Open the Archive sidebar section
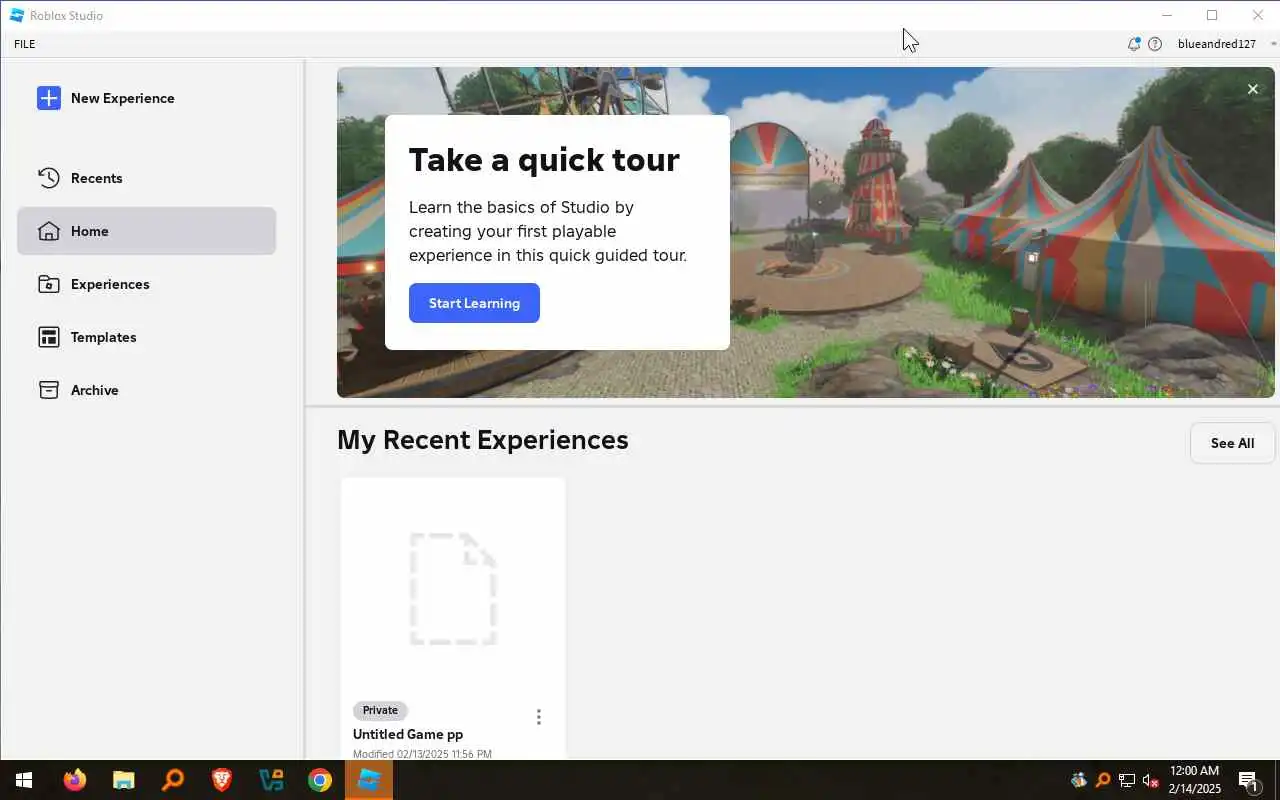Viewport: 1280px width, 800px height. coord(146,390)
